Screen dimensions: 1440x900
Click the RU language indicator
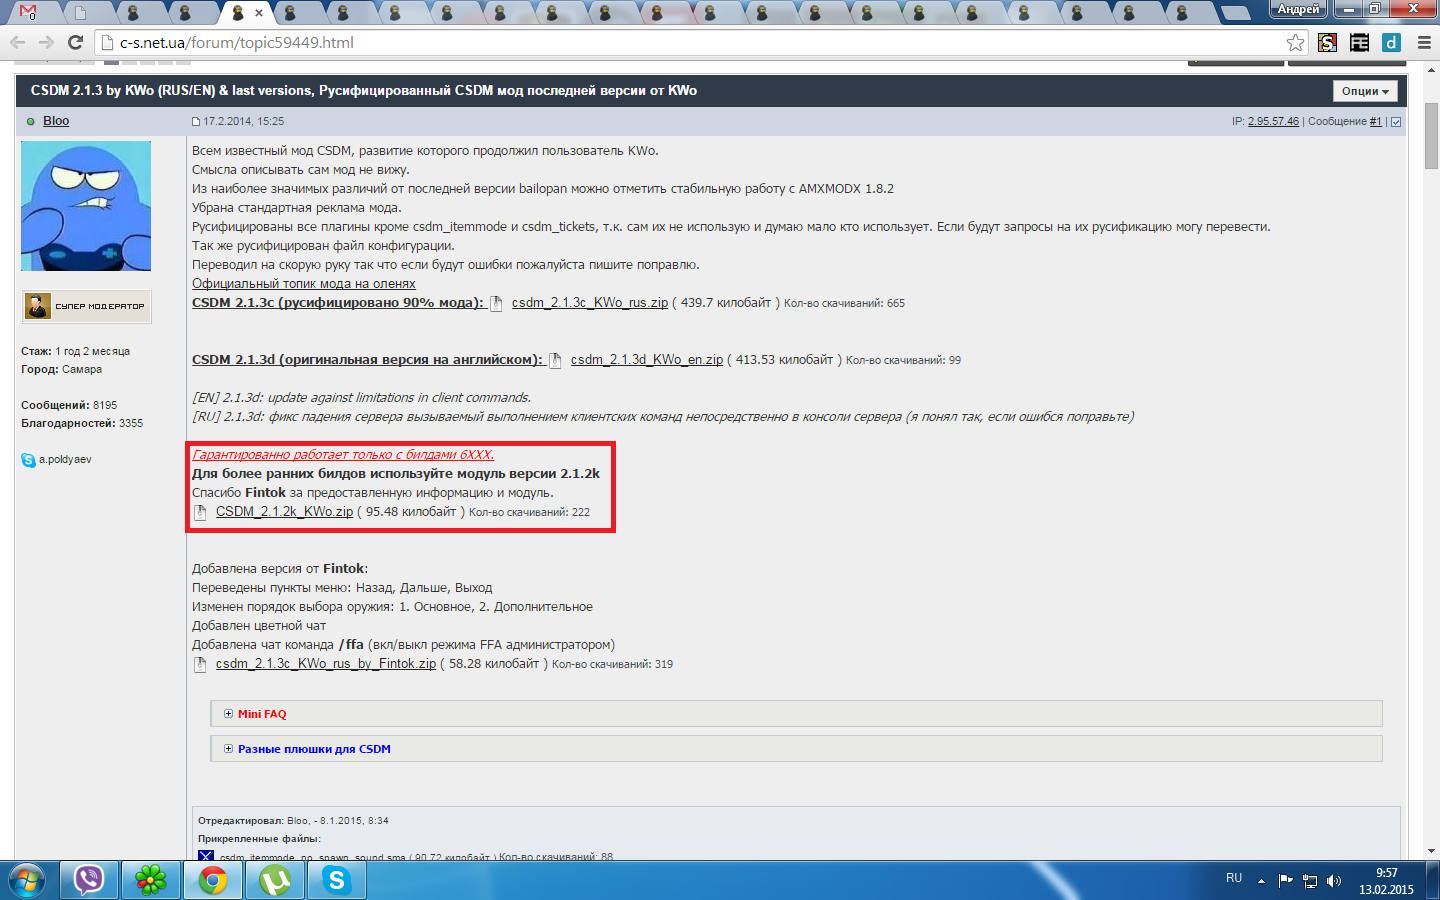[x=1234, y=879]
